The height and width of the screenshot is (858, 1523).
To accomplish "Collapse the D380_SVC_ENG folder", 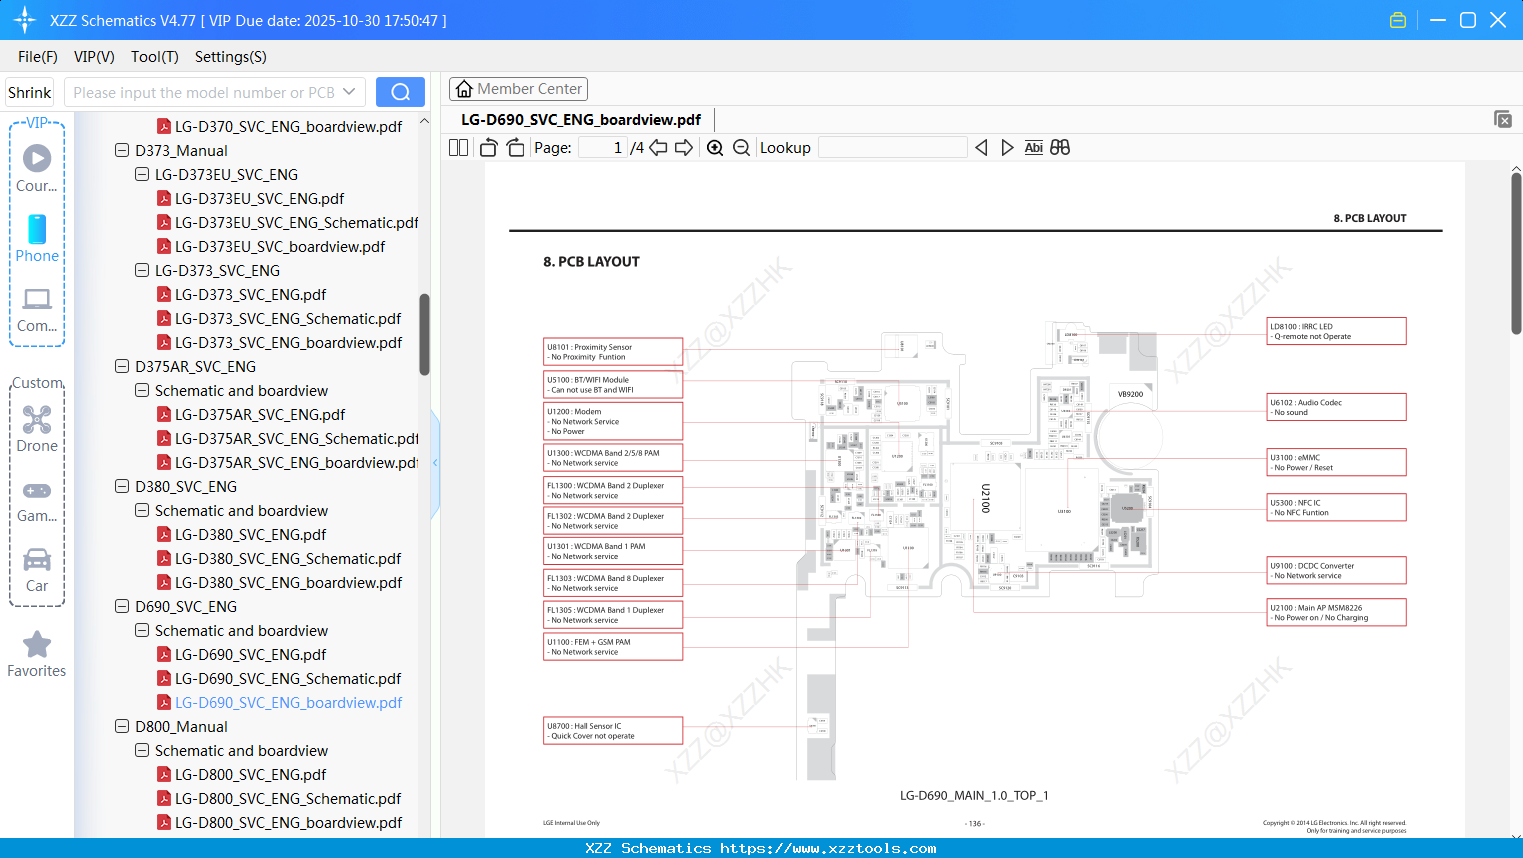I will click(121, 486).
